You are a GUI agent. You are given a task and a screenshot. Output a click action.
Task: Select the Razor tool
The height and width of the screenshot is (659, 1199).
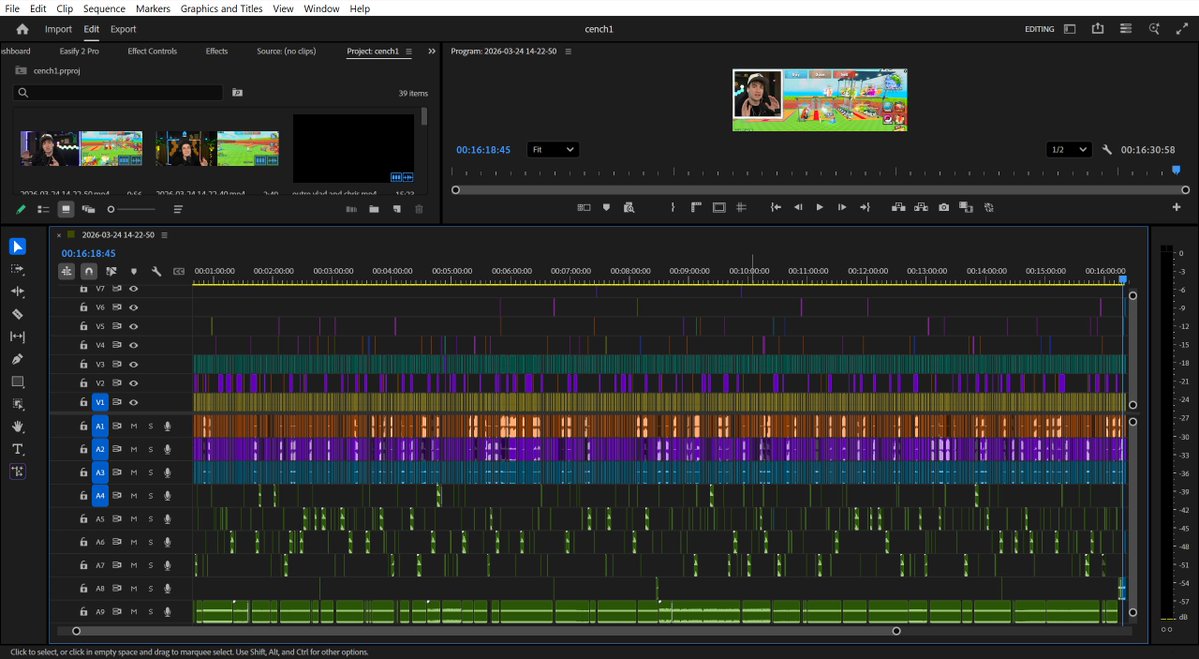coord(17,314)
